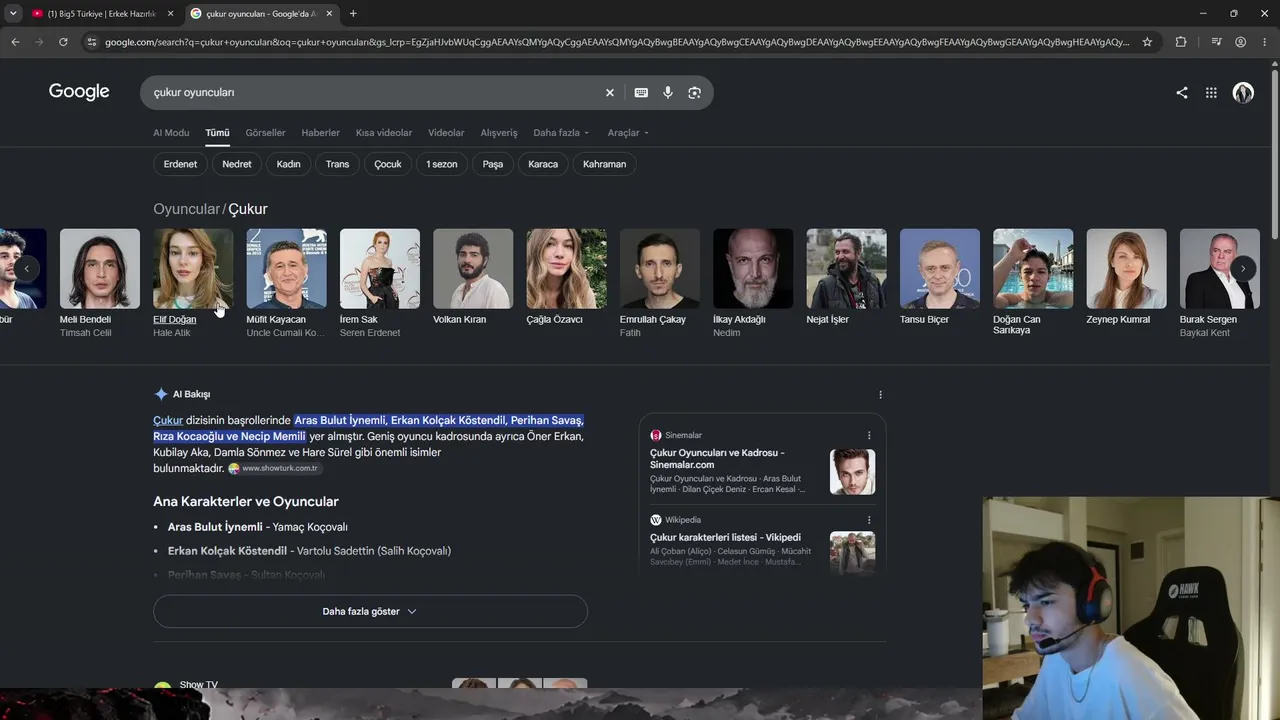Apply the Çocuk filter chip
This screenshot has height=720, width=1280.
(388, 164)
